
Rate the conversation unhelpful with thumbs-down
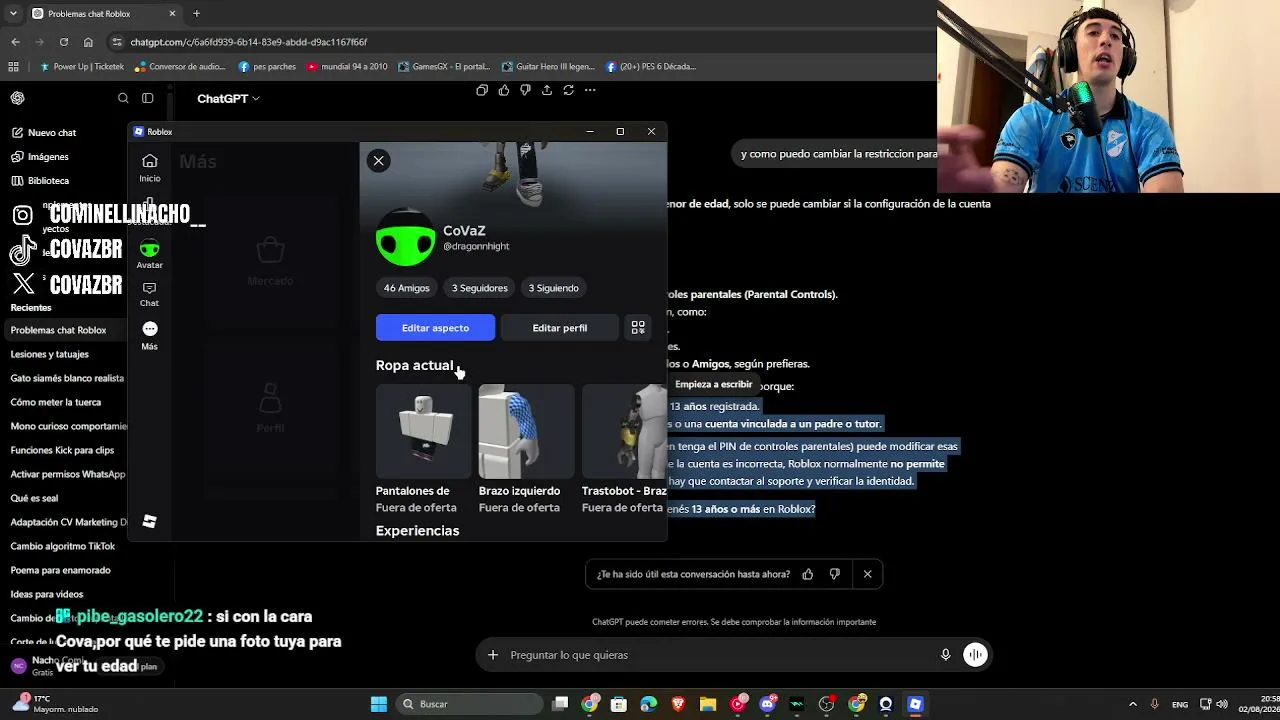point(835,574)
